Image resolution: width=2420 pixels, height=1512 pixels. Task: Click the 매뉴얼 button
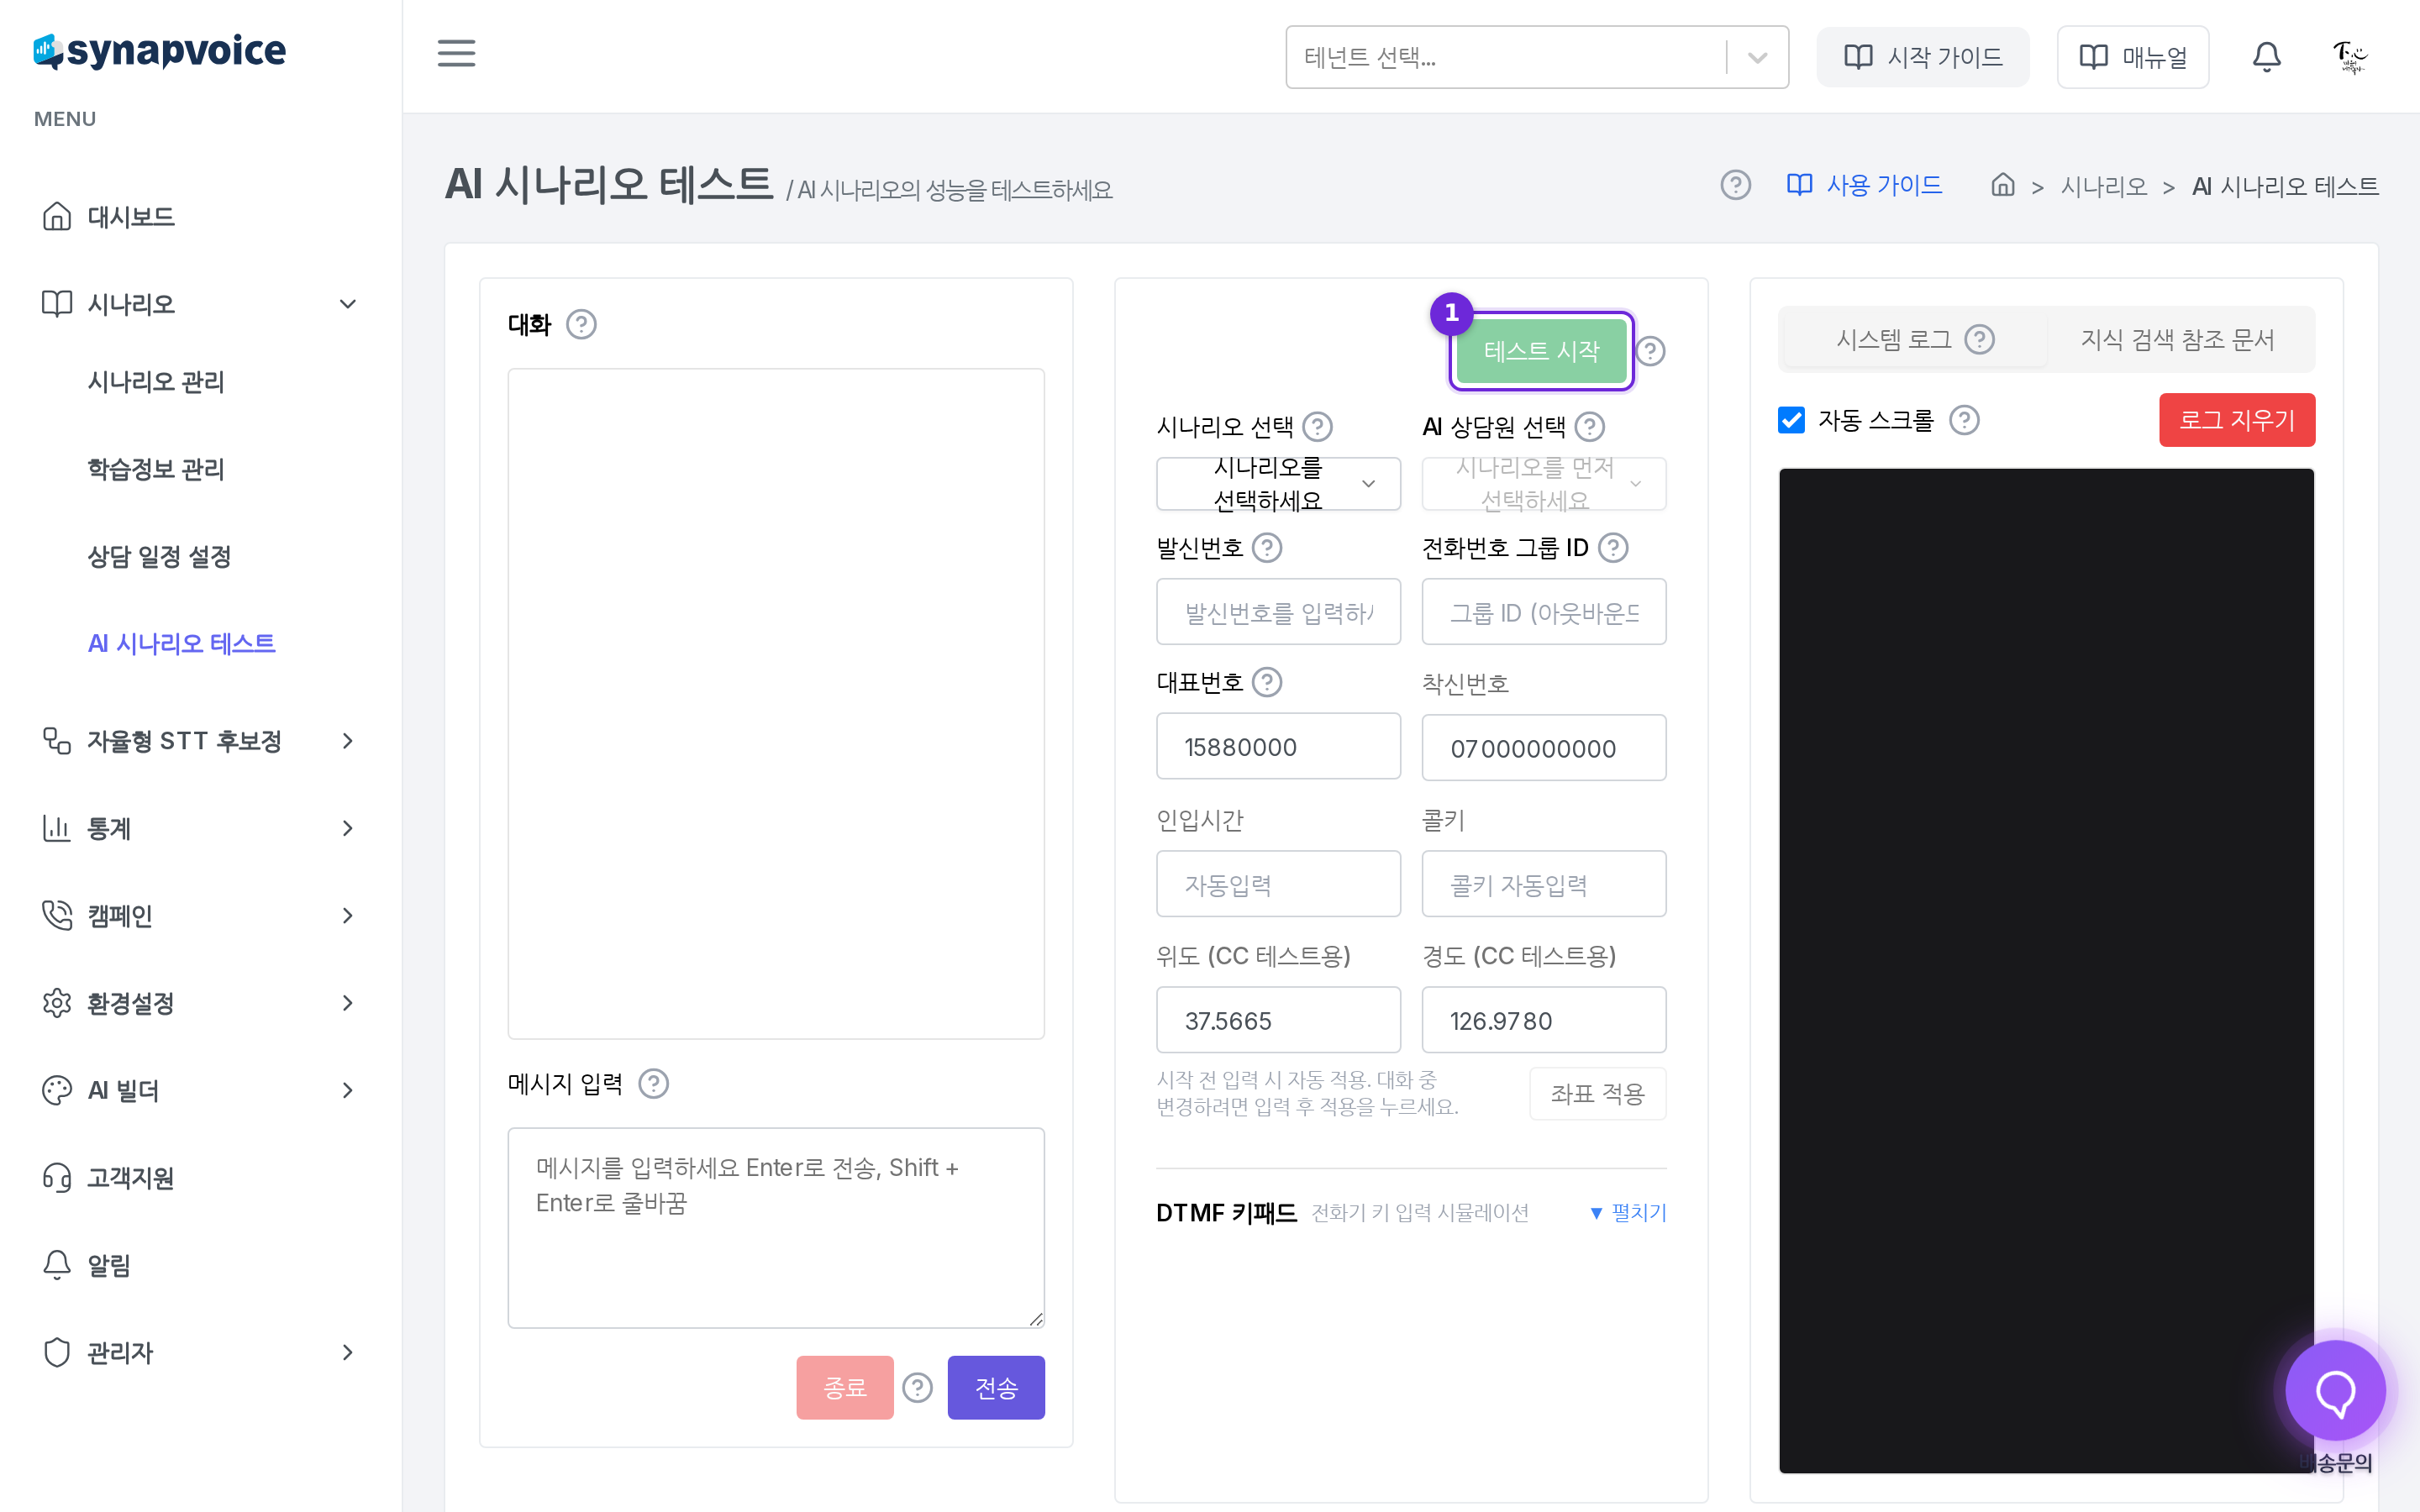[x=2132, y=57]
